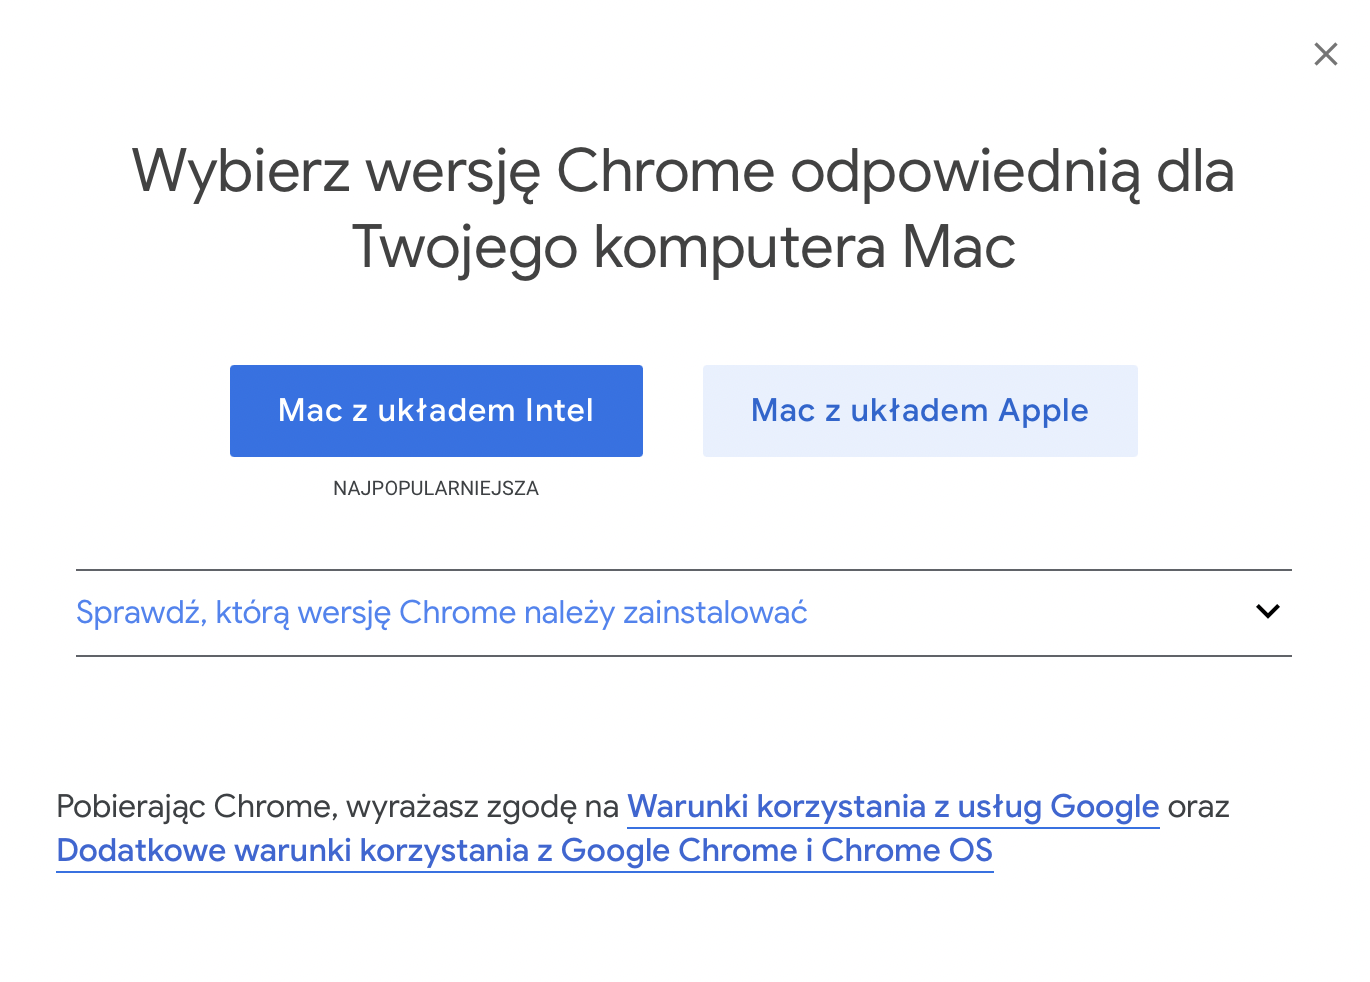
Task: Click the word 'oraz' between the links
Action: [1199, 807]
